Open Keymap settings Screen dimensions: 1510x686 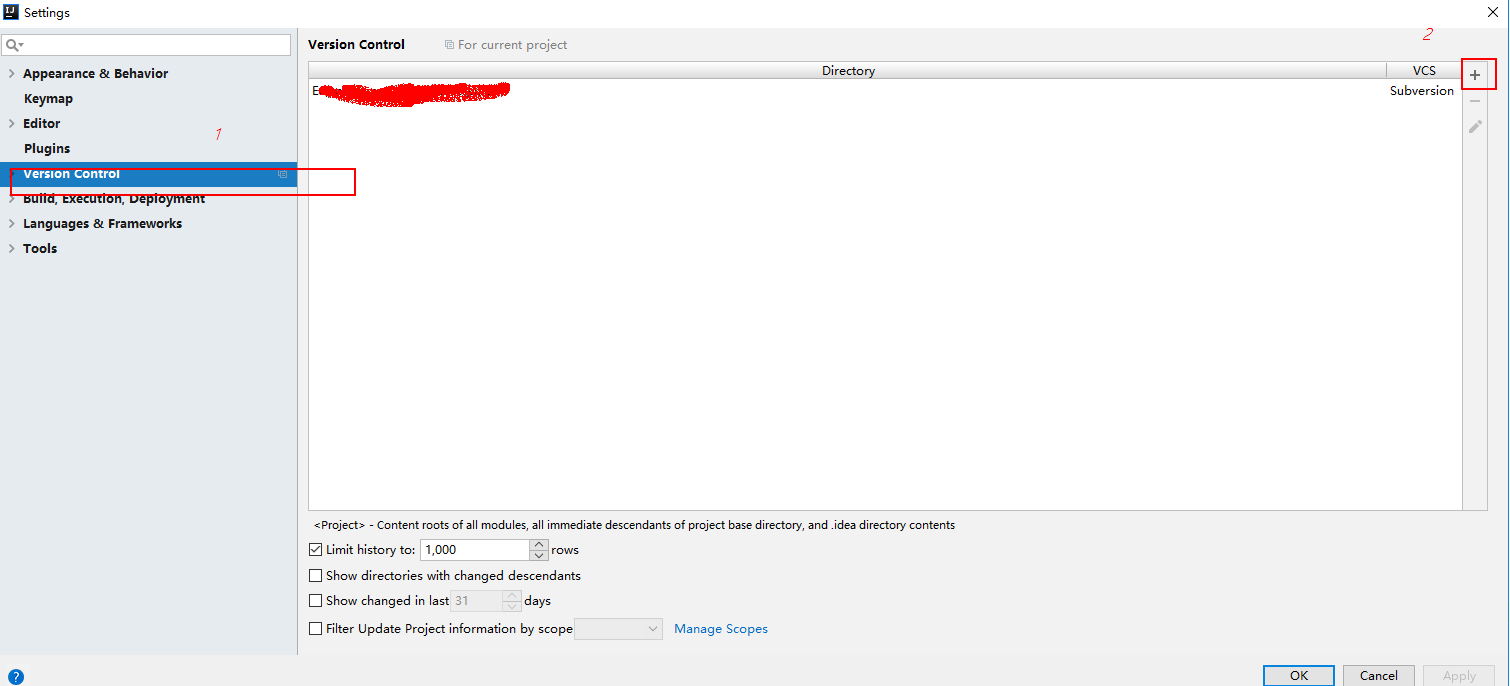coord(48,99)
